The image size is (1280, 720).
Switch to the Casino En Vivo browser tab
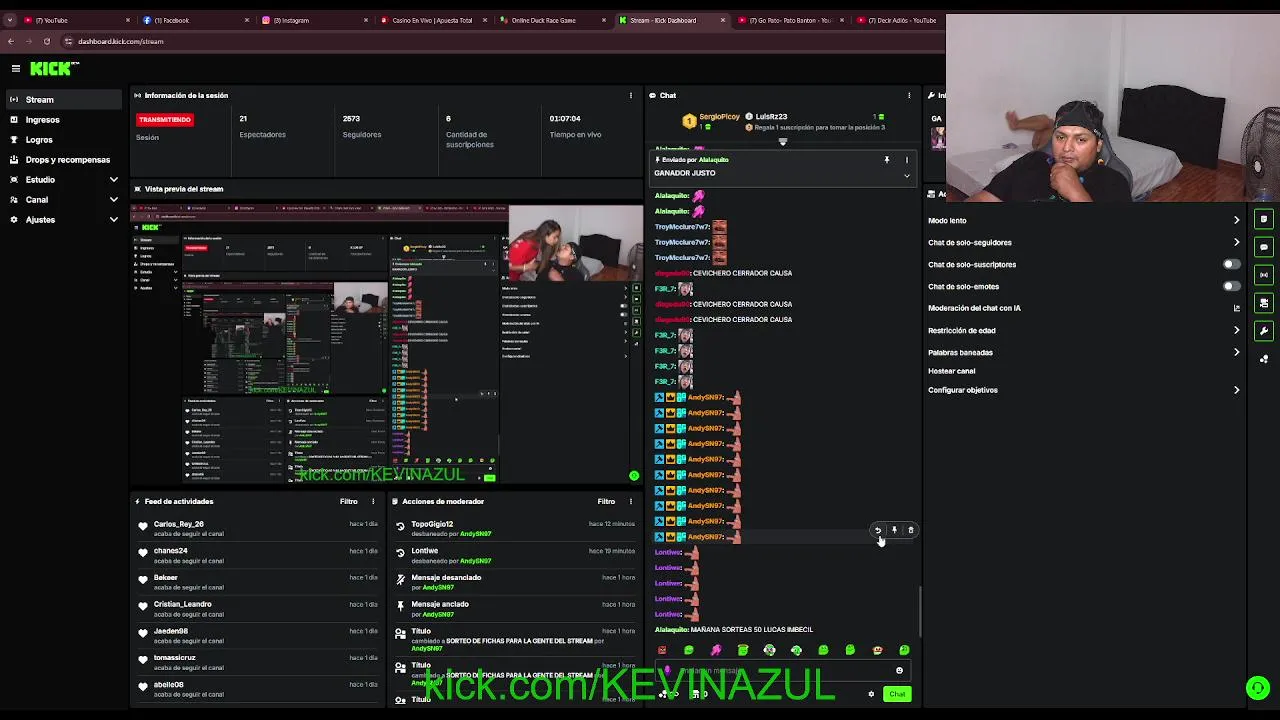(x=433, y=20)
